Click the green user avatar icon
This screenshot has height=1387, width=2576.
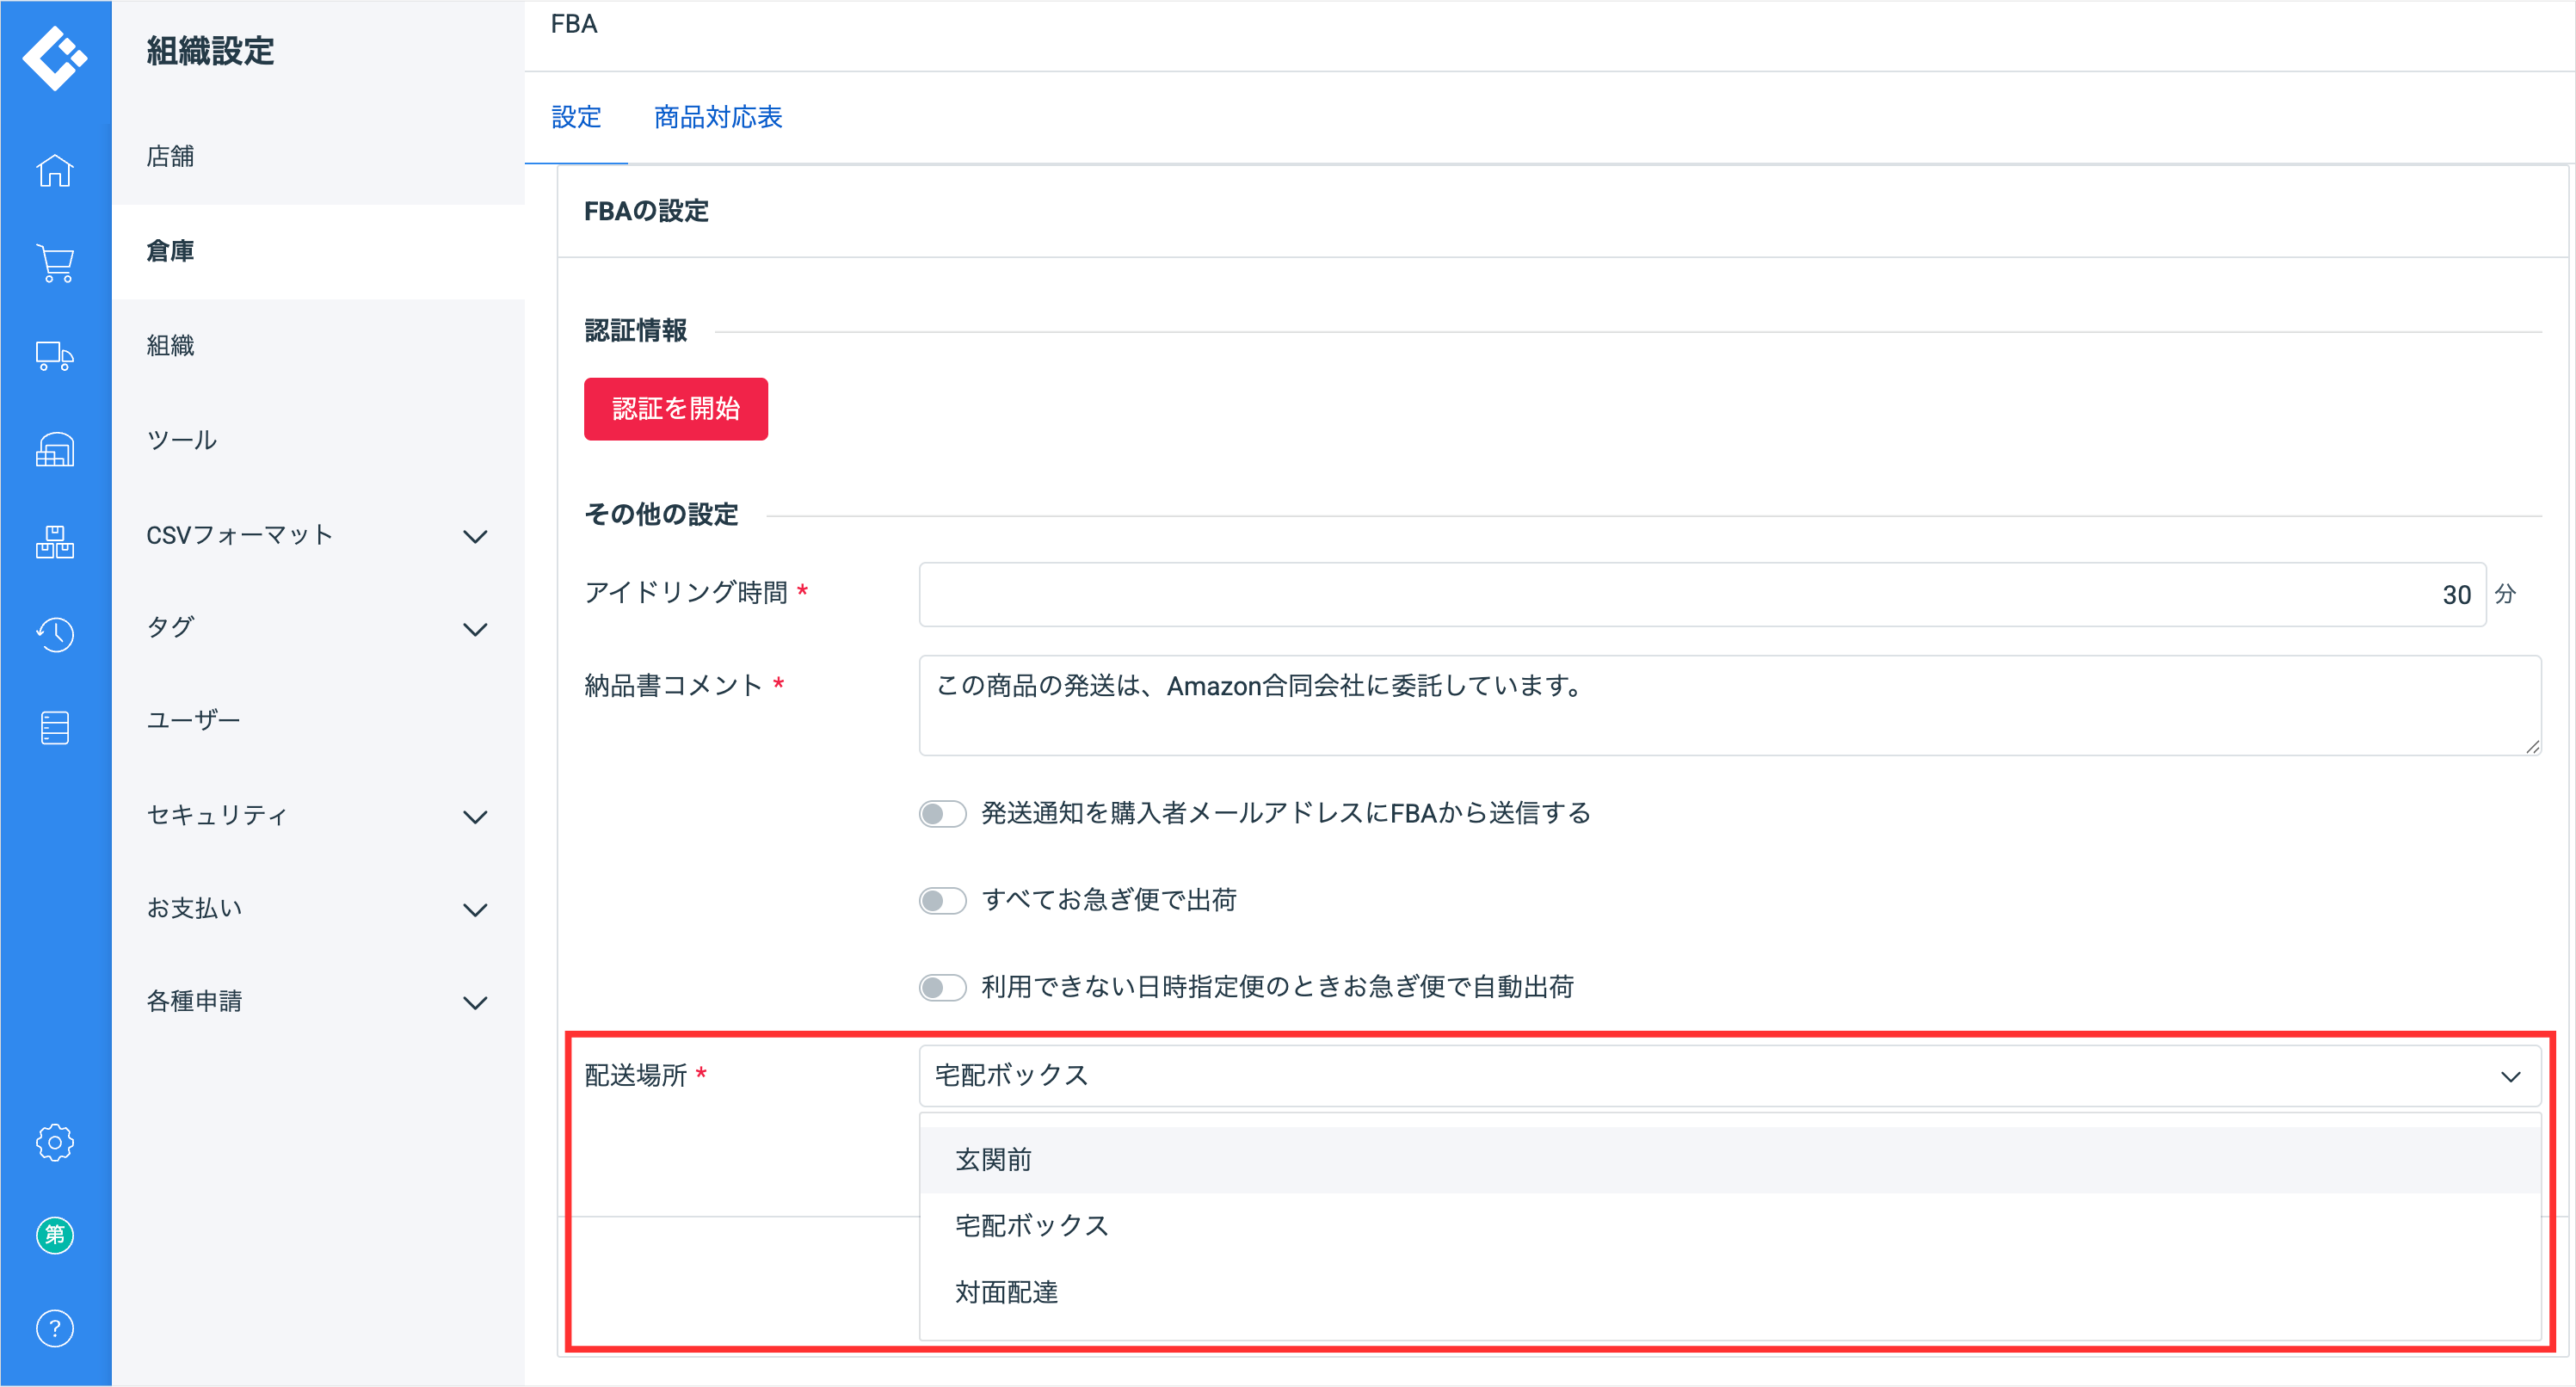(55, 1235)
